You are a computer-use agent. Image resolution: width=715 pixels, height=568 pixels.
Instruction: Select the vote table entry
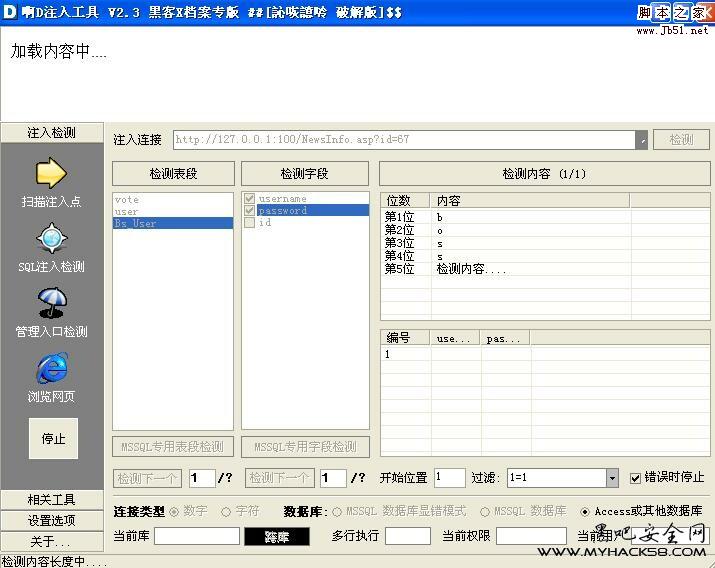[x=173, y=199]
